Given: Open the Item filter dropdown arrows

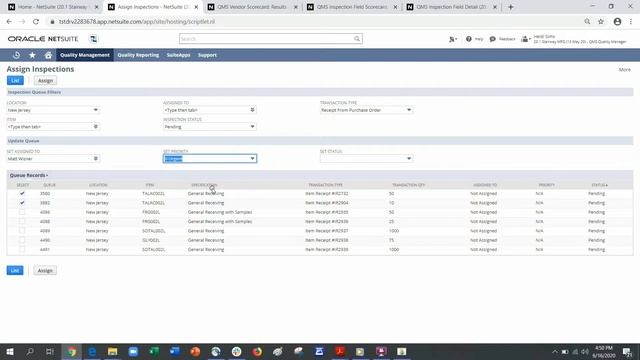Looking at the screenshot, I should (x=96, y=127).
